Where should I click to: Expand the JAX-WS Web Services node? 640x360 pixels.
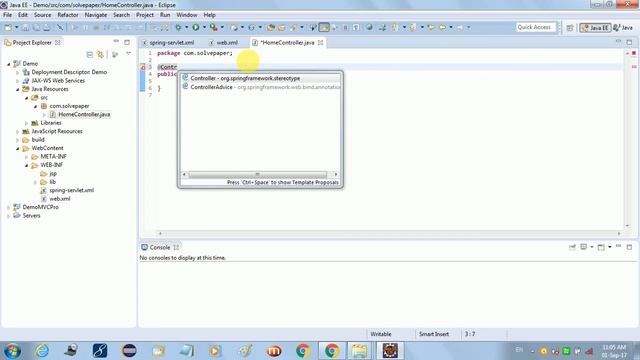click(x=18, y=81)
